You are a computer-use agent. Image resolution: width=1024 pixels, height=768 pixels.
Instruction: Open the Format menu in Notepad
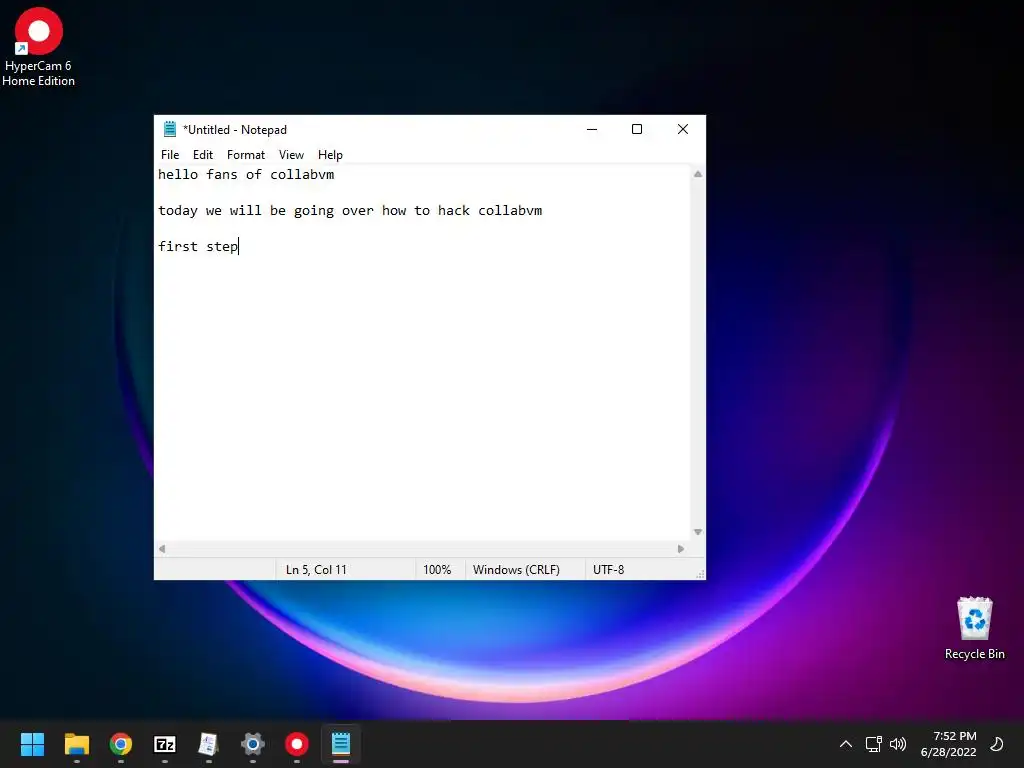coord(246,155)
